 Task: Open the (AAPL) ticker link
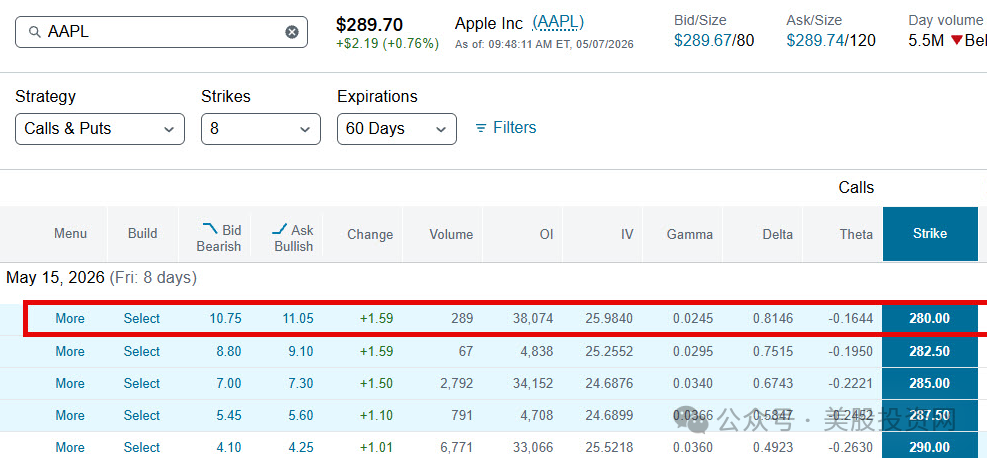click(558, 23)
